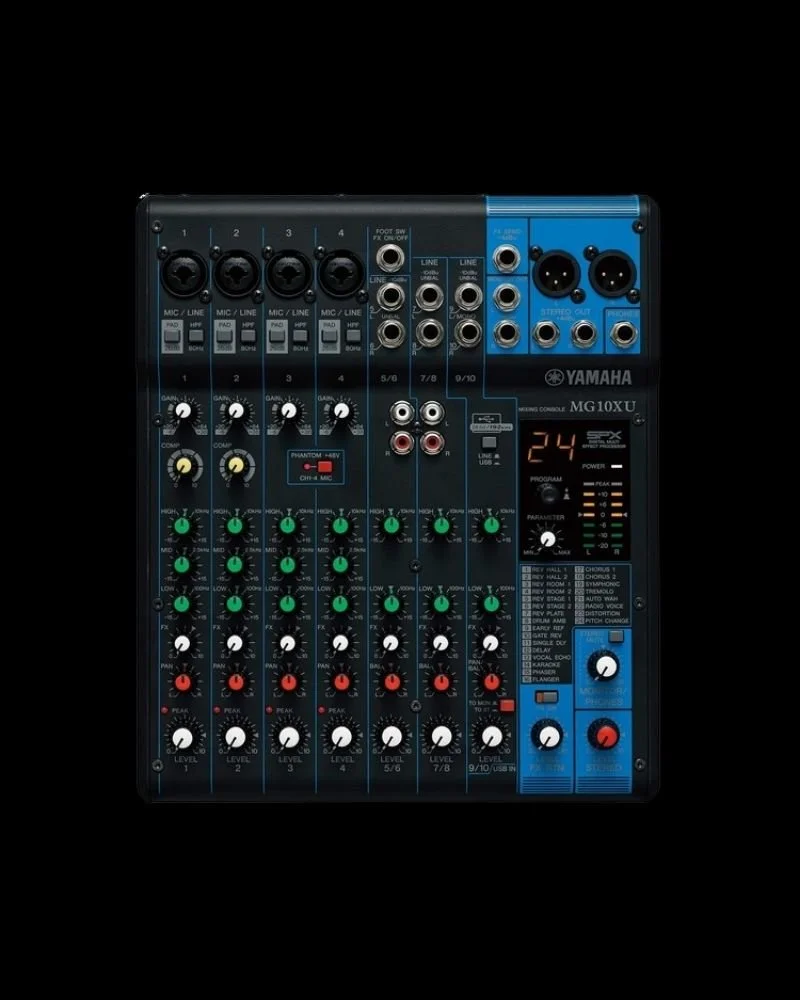Toggle the red TO MON / TO ST switch
The width and height of the screenshot is (800, 1000).
point(507,705)
